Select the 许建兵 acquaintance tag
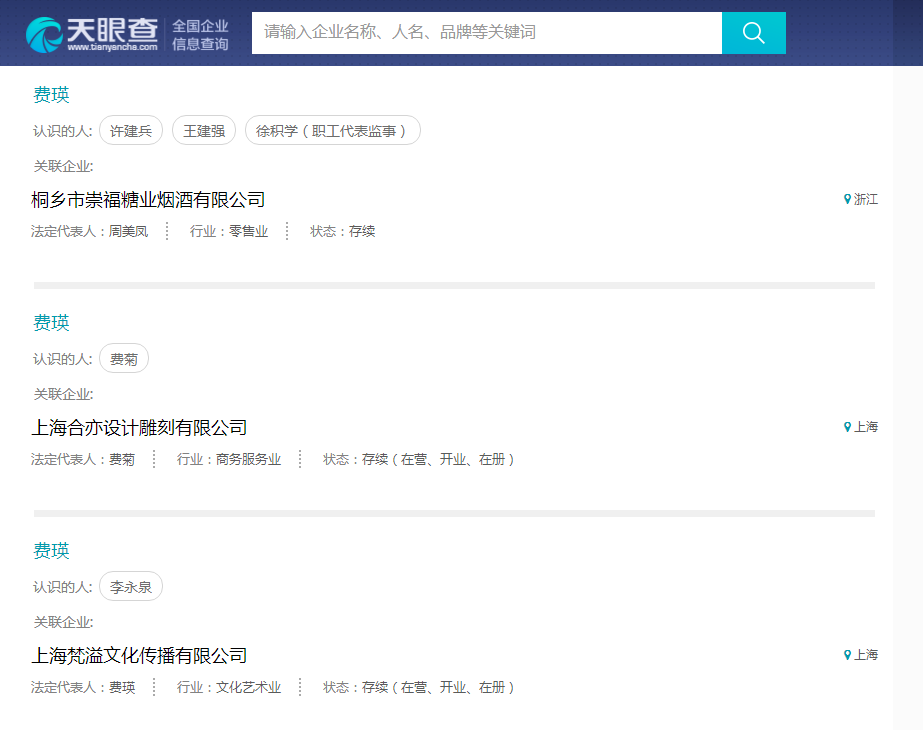The width and height of the screenshot is (923, 730). (x=131, y=131)
